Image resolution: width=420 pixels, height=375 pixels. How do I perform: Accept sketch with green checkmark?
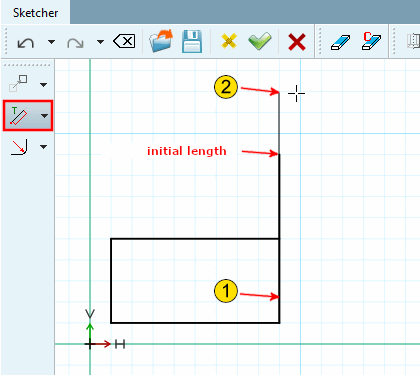click(x=260, y=41)
